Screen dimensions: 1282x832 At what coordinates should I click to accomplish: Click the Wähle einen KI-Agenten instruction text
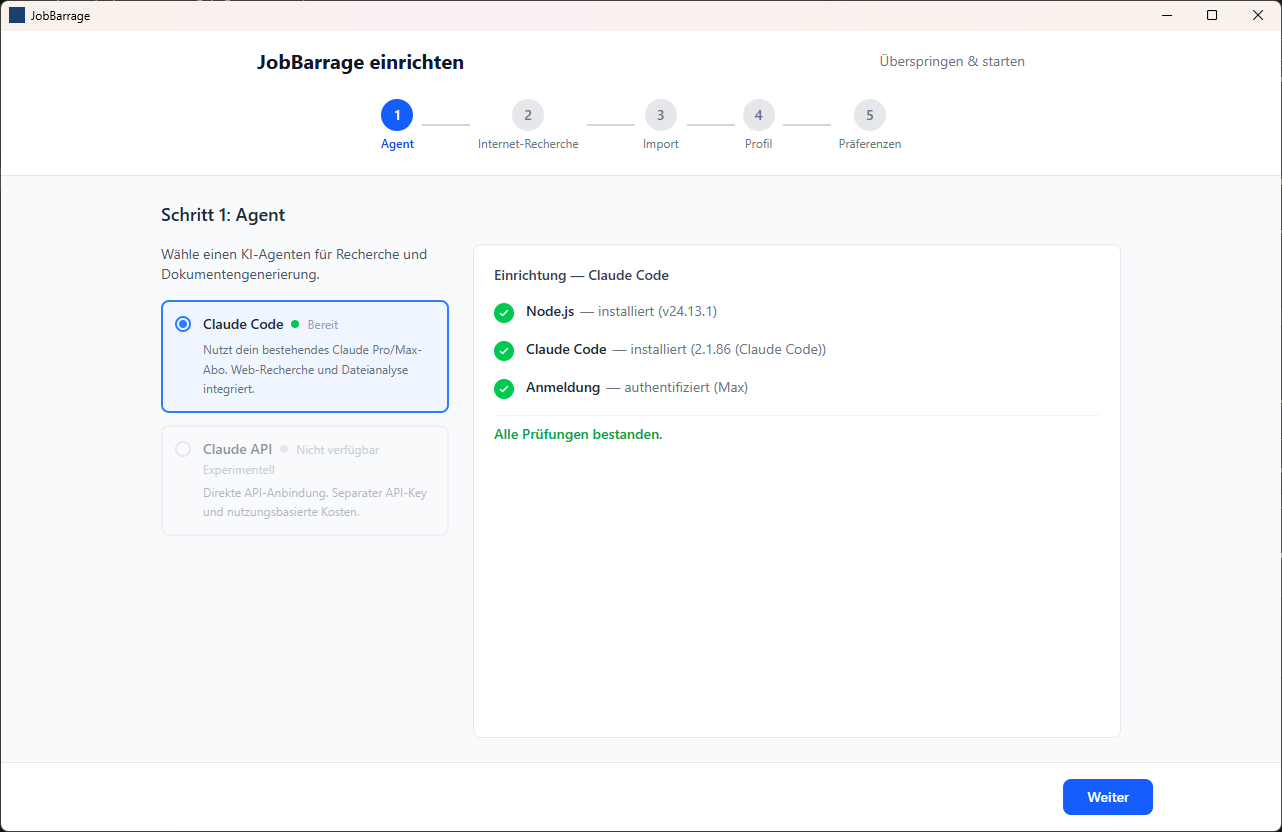[294, 264]
